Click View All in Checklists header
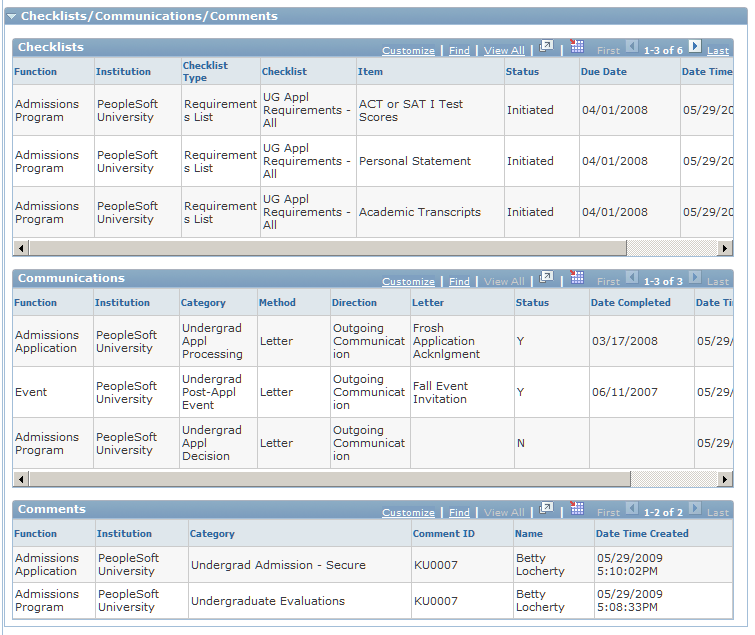The width and height of the screenshot is (755, 635). tap(504, 51)
